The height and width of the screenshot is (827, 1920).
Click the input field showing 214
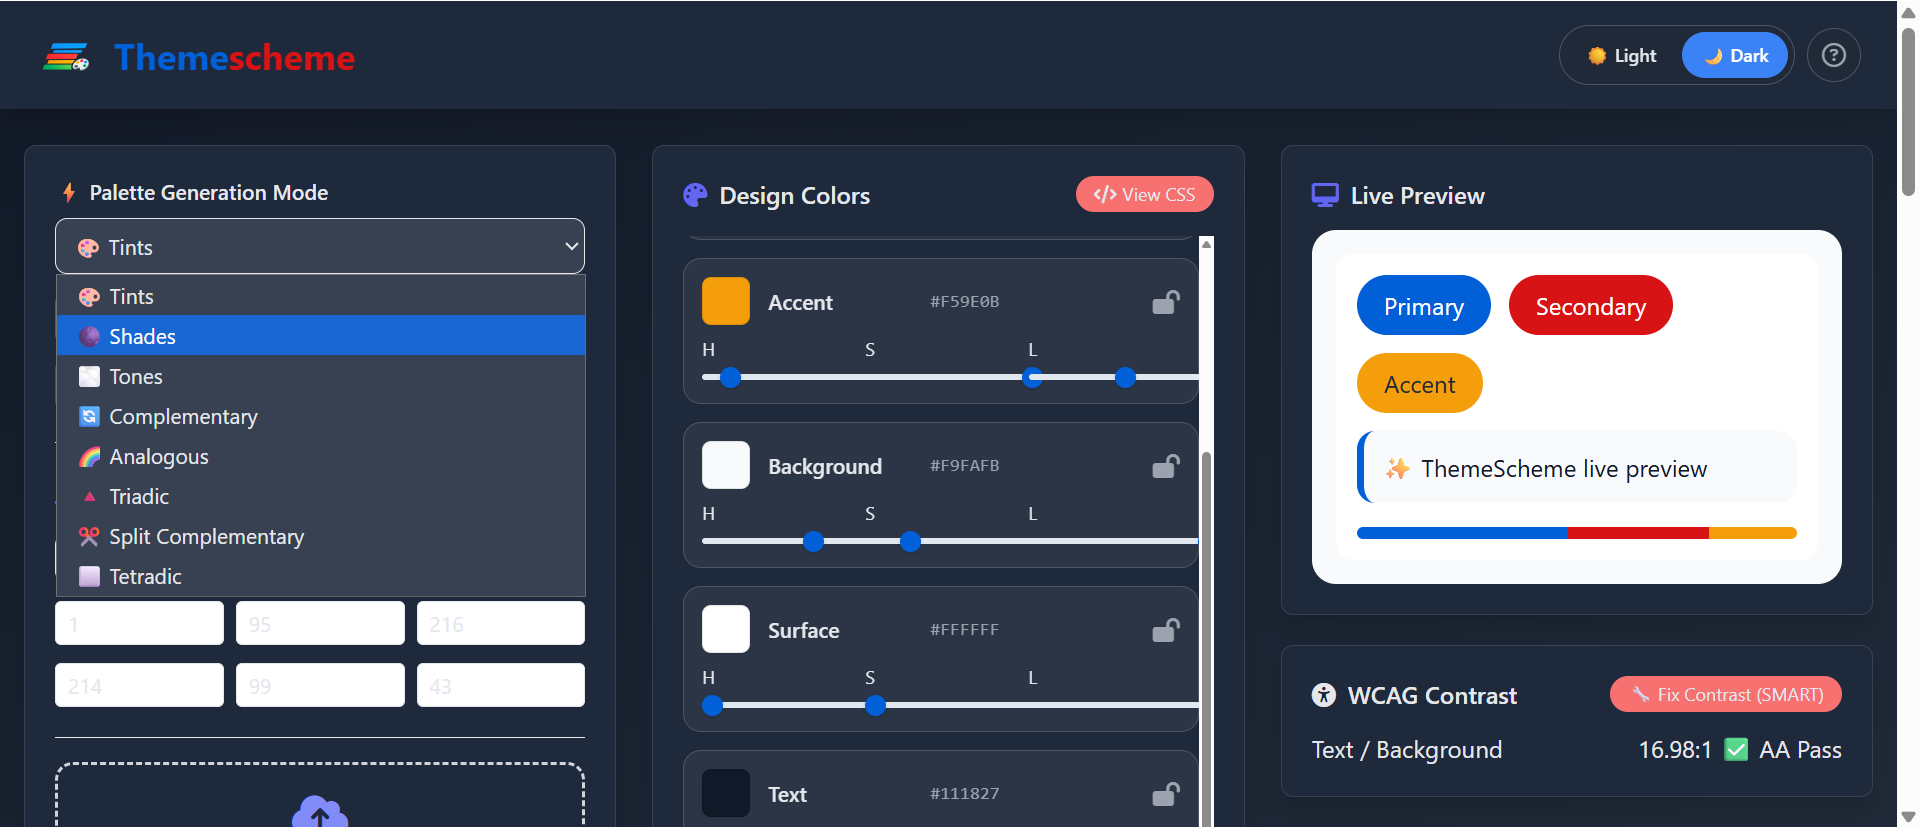click(139, 685)
